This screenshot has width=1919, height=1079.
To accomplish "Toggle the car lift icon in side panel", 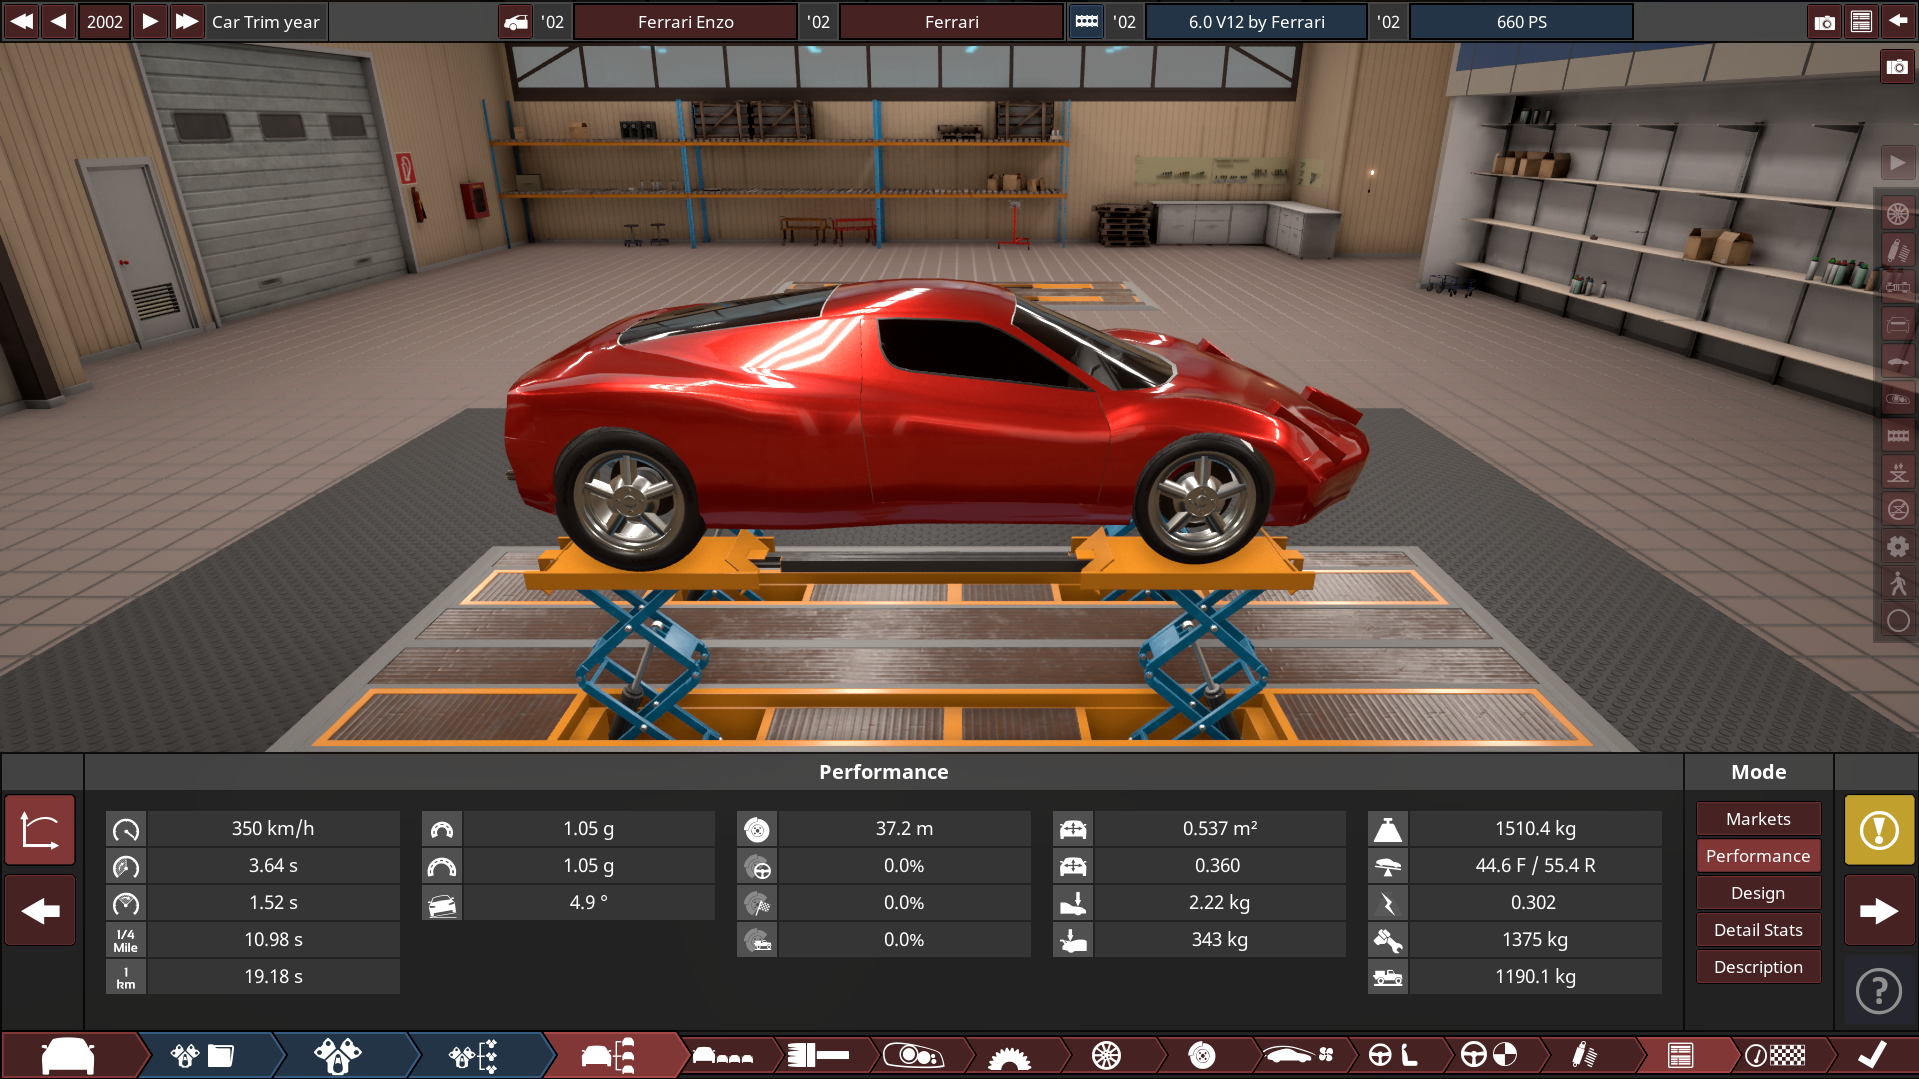I will coord(1897,472).
